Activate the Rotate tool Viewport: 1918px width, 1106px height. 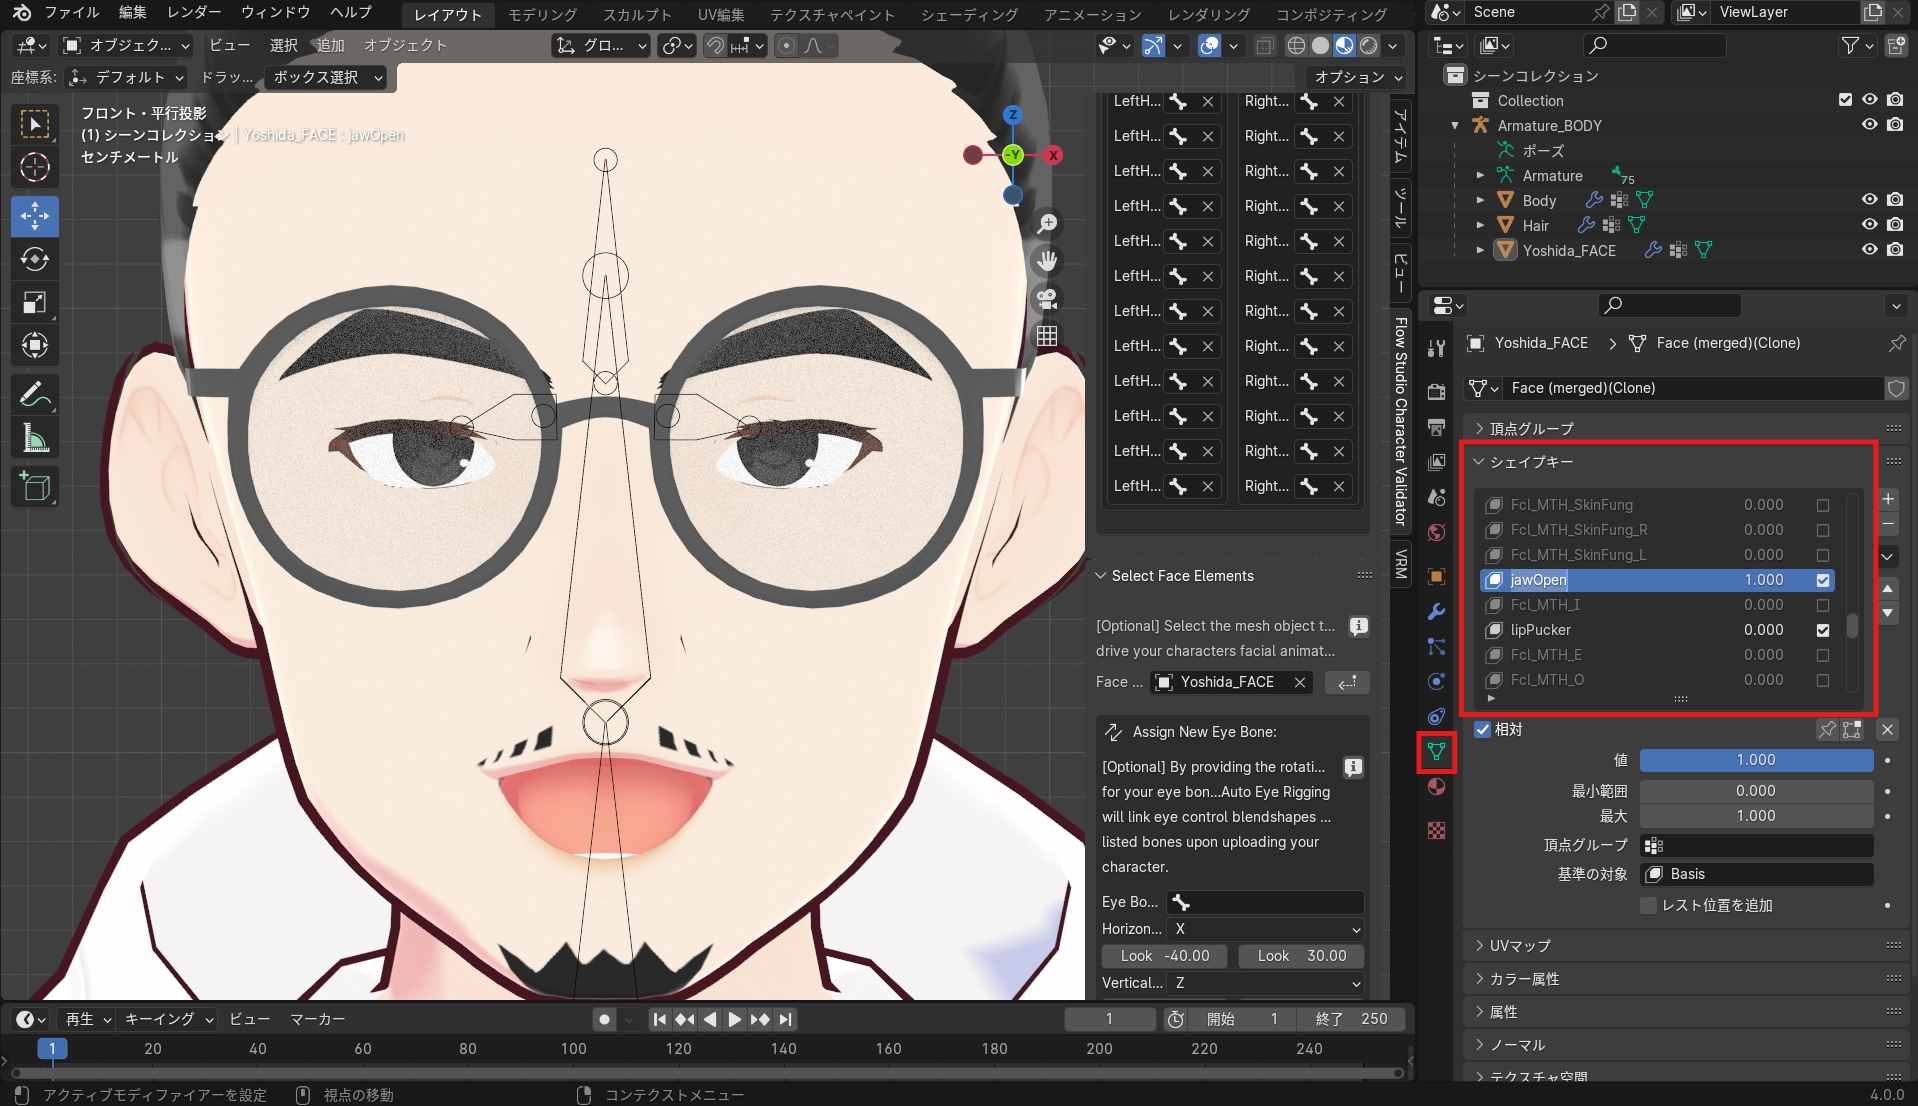[35, 260]
